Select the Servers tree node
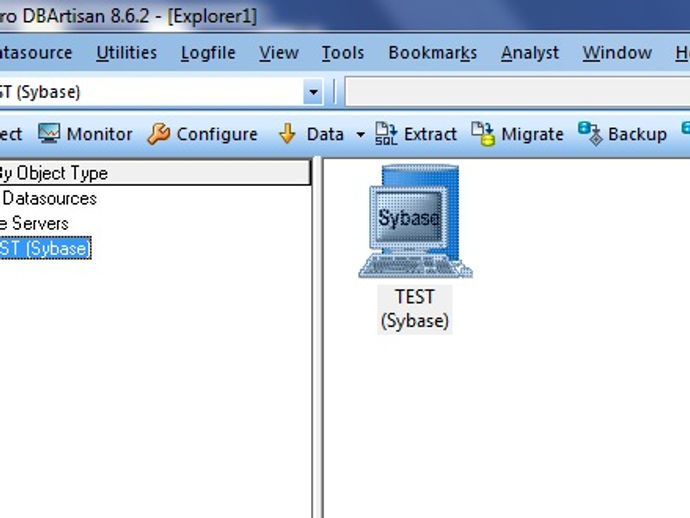This screenshot has height=518, width=690. tap(34, 224)
